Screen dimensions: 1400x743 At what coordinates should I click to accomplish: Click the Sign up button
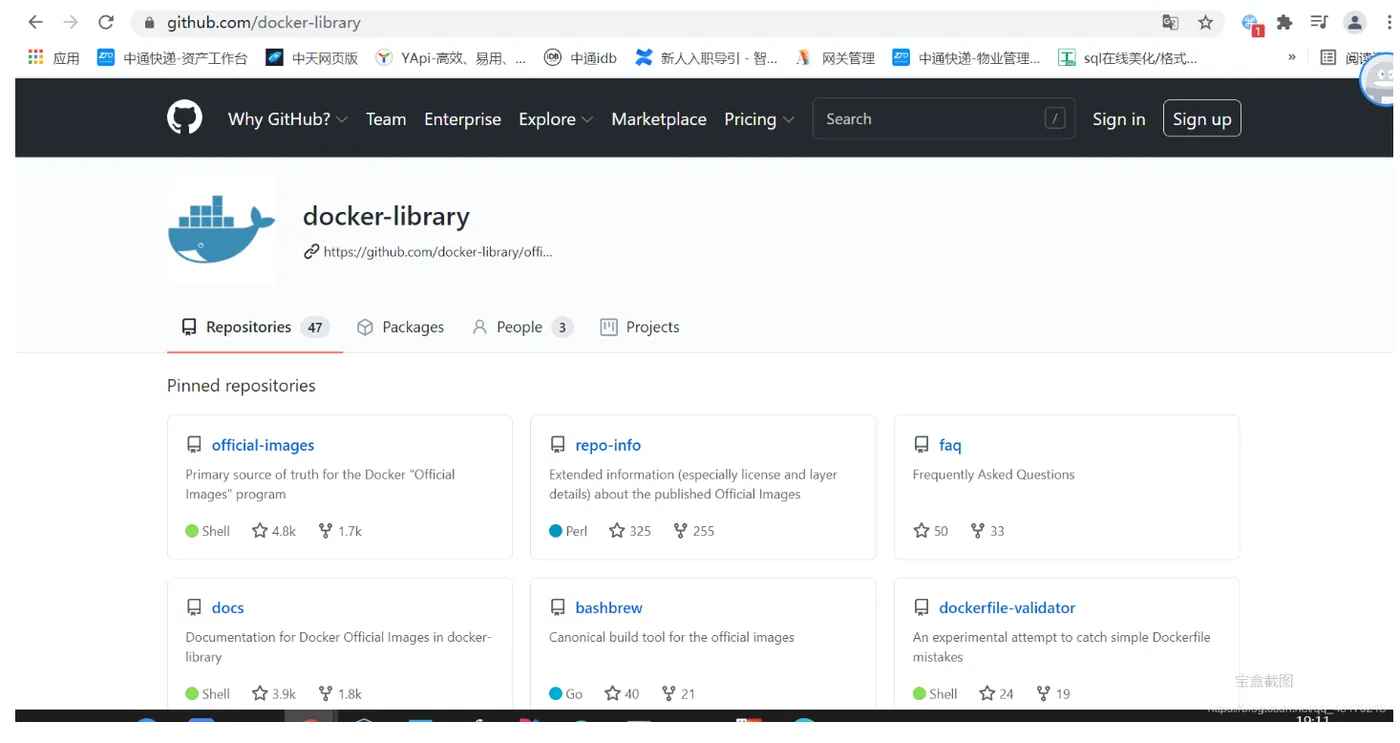pyautogui.click(x=1202, y=119)
